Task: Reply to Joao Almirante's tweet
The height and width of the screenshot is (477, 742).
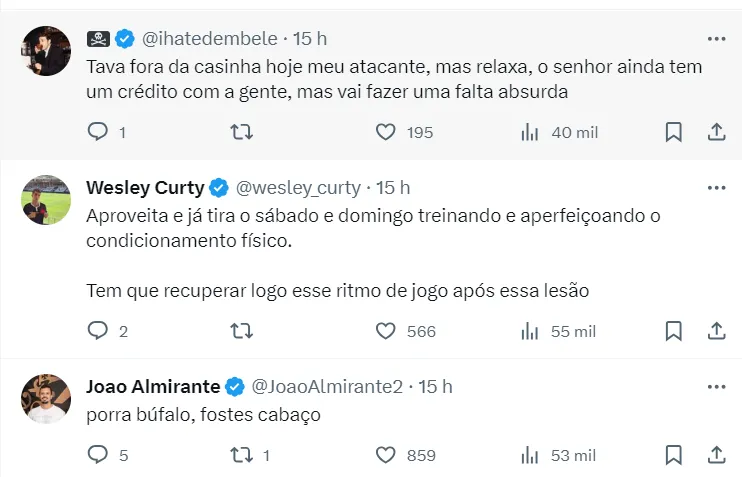Action: tap(98, 455)
